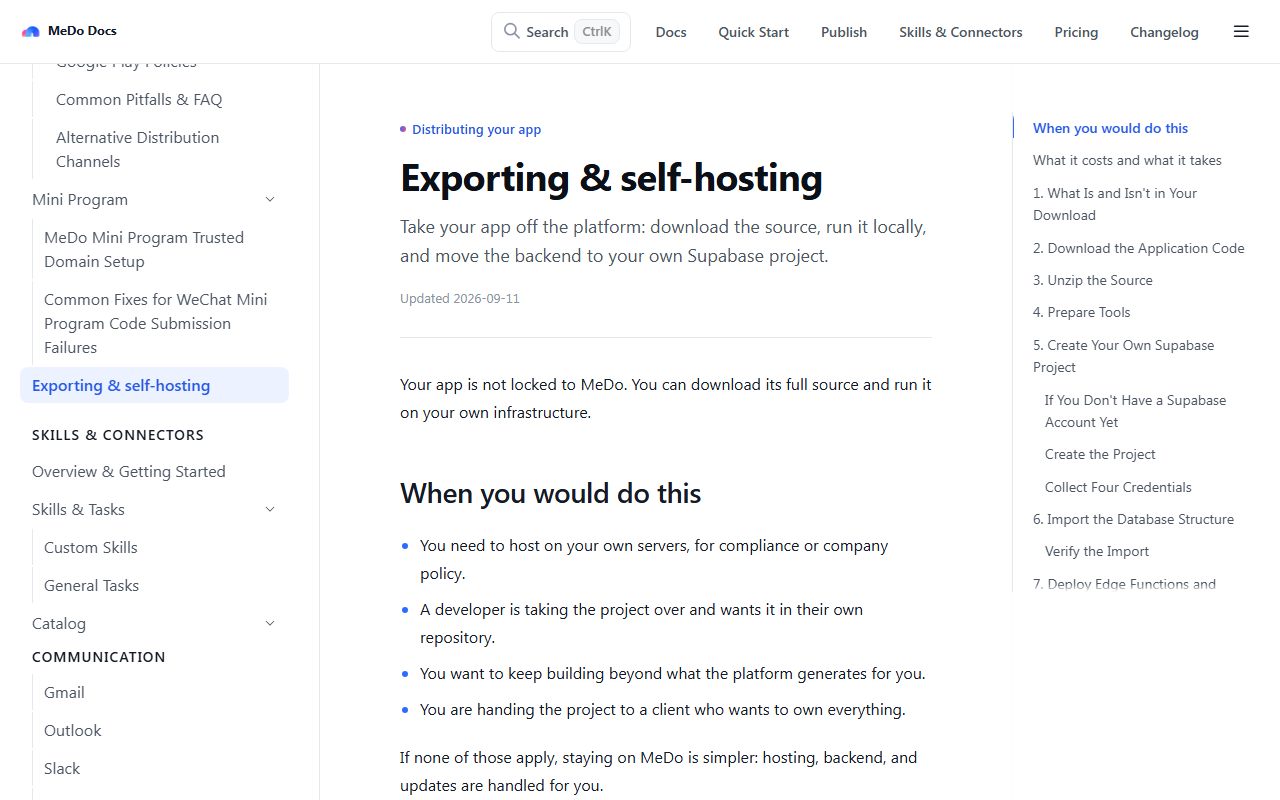1280x800 pixels.
Task: Open Common Fixes for WeChat Mini Program page
Action: [156, 324]
